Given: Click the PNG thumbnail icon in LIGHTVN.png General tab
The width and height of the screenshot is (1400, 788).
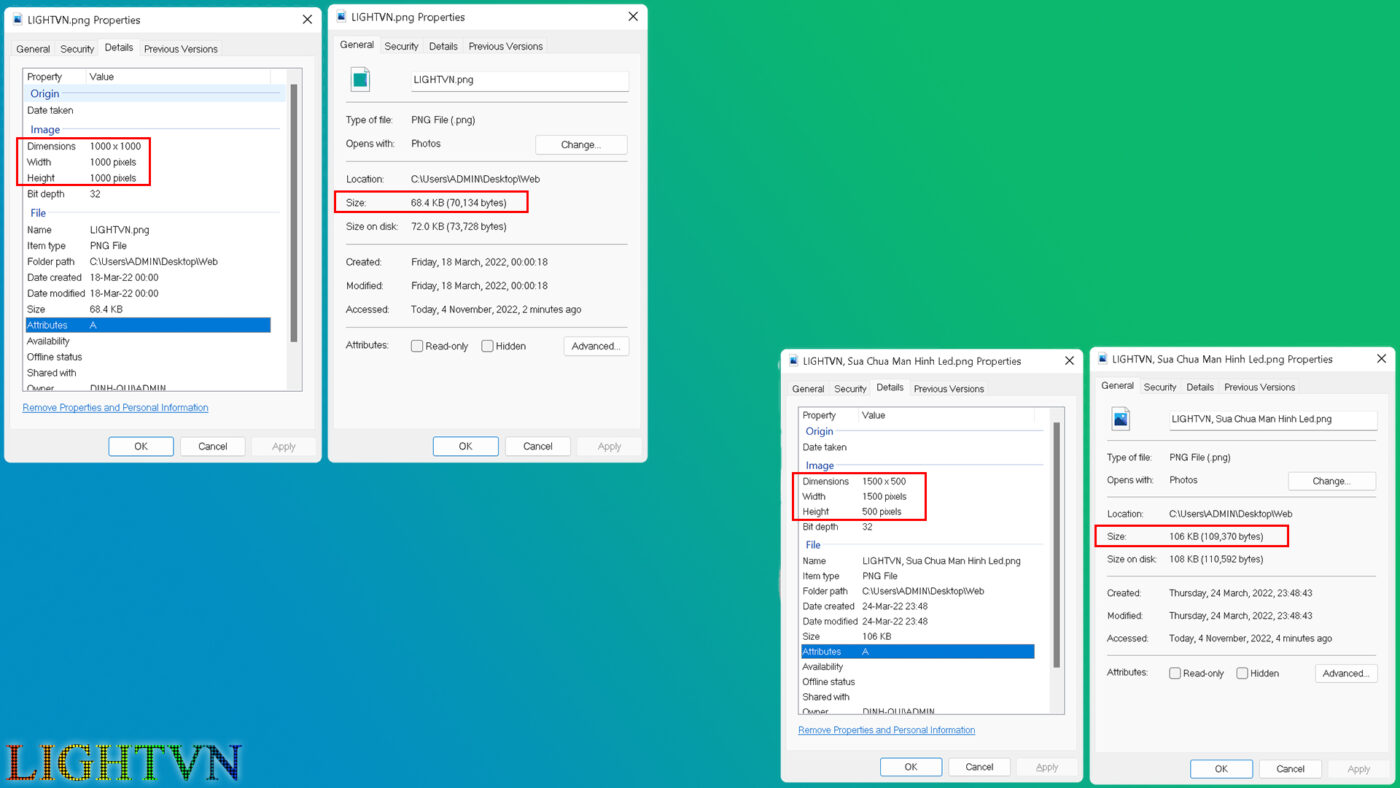Looking at the screenshot, I should (360, 79).
